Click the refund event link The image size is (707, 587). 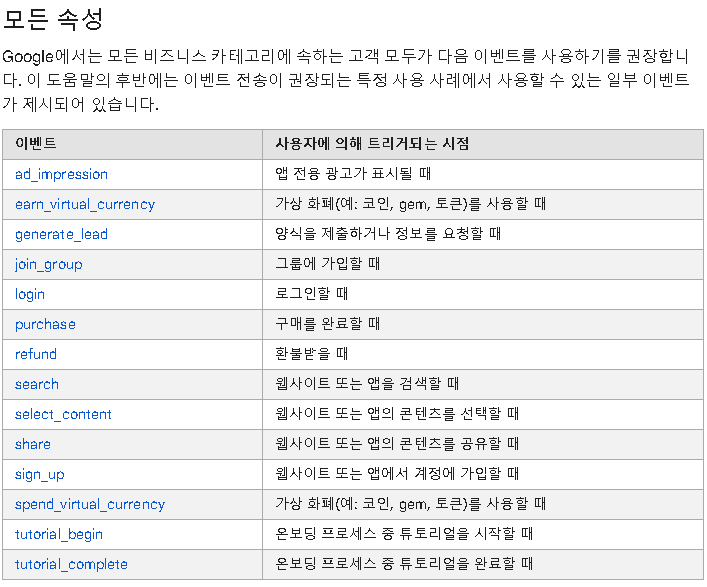(36, 354)
